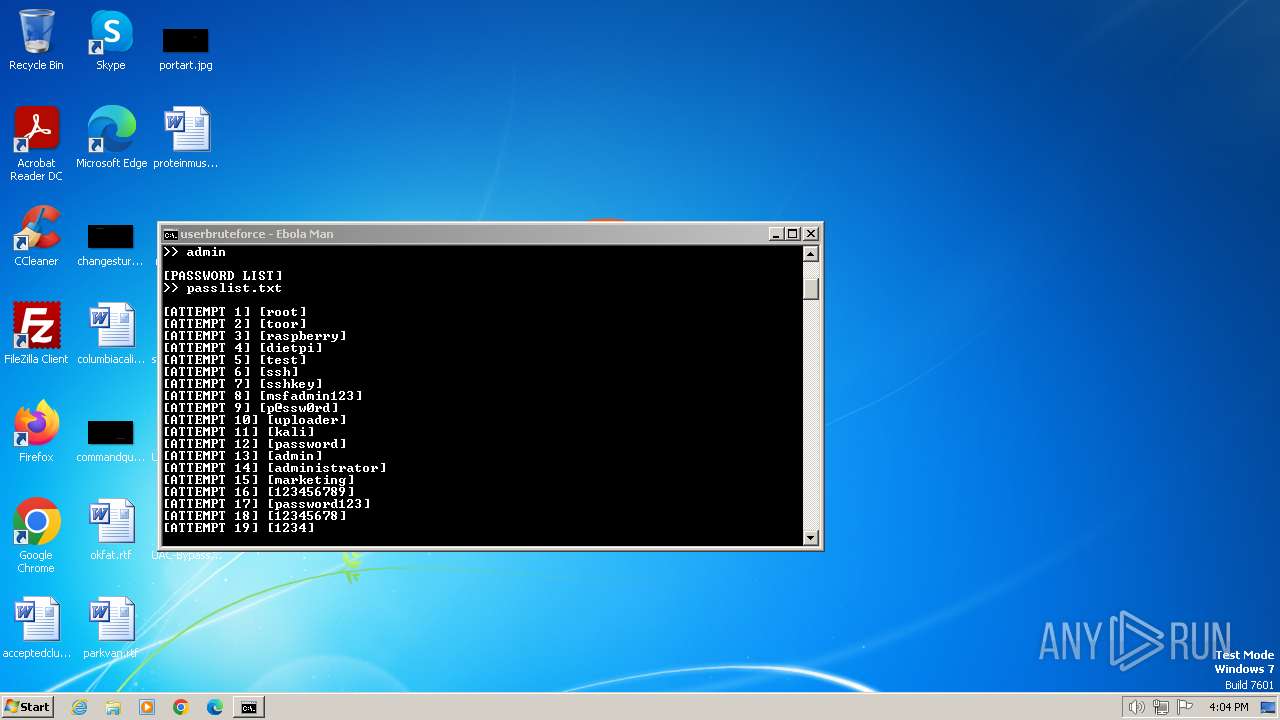Screen dimensions: 1280x720
Task: Select the proteinmus Word document icon
Action: (185, 138)
